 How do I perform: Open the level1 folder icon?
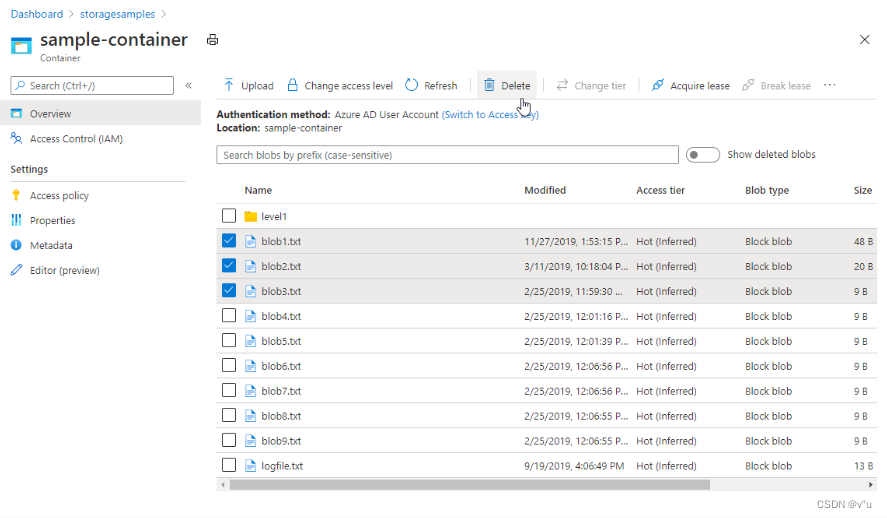(251, 217)
